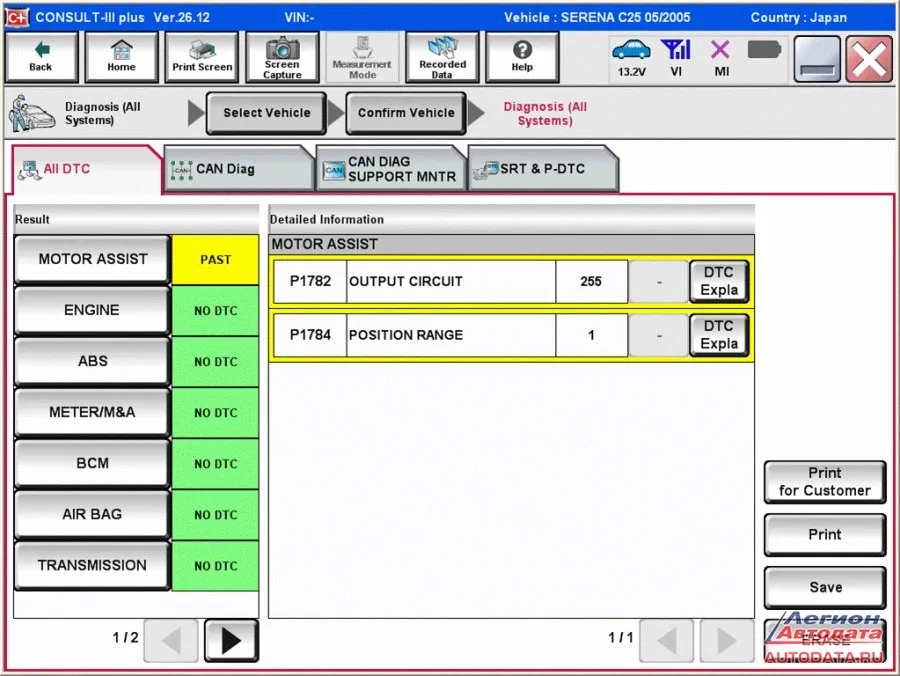The width and height of the screenshot is (900, 676).
Task: Select the TRANSMISSION system
Action: click(x=92, y=565)
